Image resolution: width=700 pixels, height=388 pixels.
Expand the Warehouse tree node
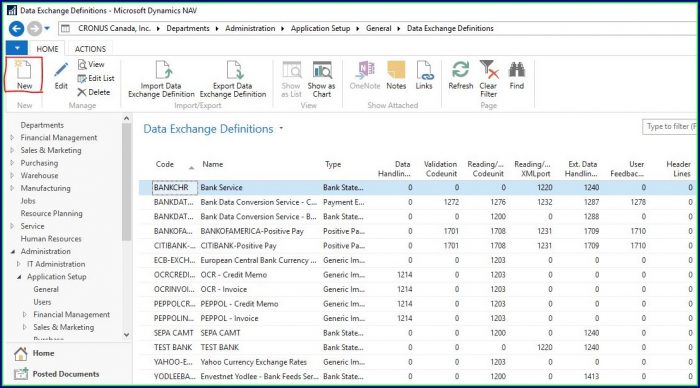tap(12, 175)
